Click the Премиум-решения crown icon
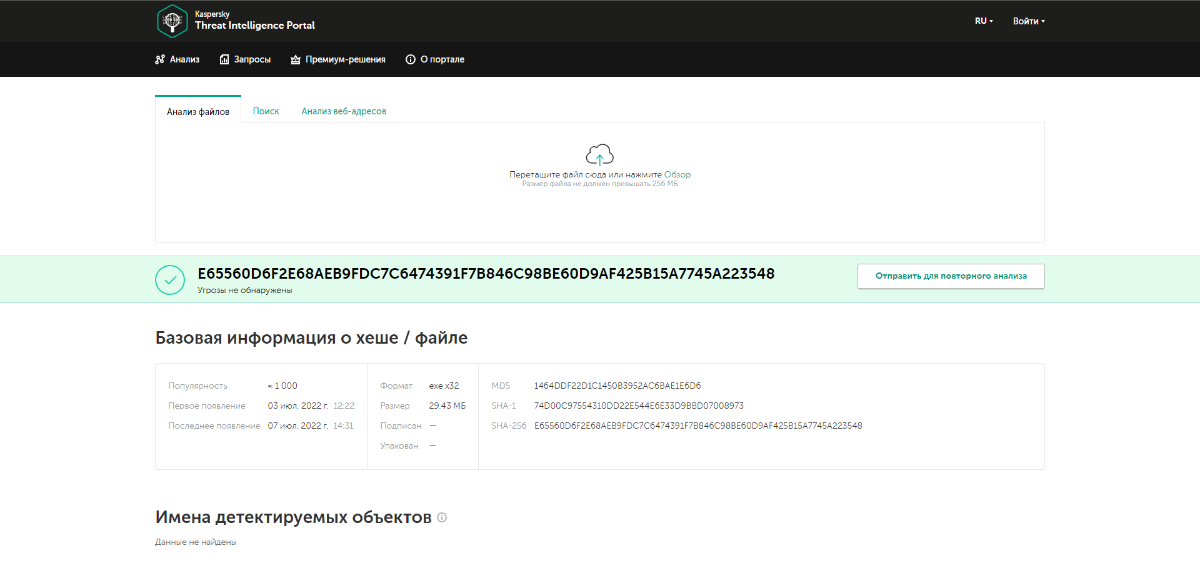 (296, 60)
